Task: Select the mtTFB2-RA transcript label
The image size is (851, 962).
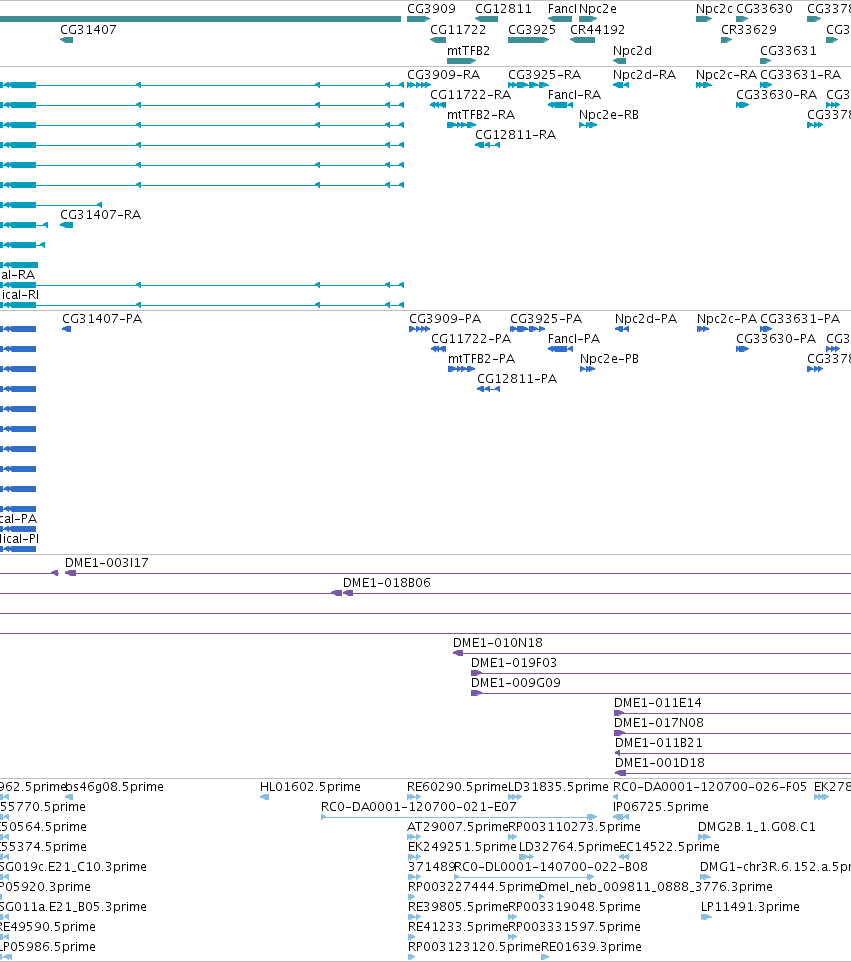Action: pyautogui.click(x=481, y=115)
